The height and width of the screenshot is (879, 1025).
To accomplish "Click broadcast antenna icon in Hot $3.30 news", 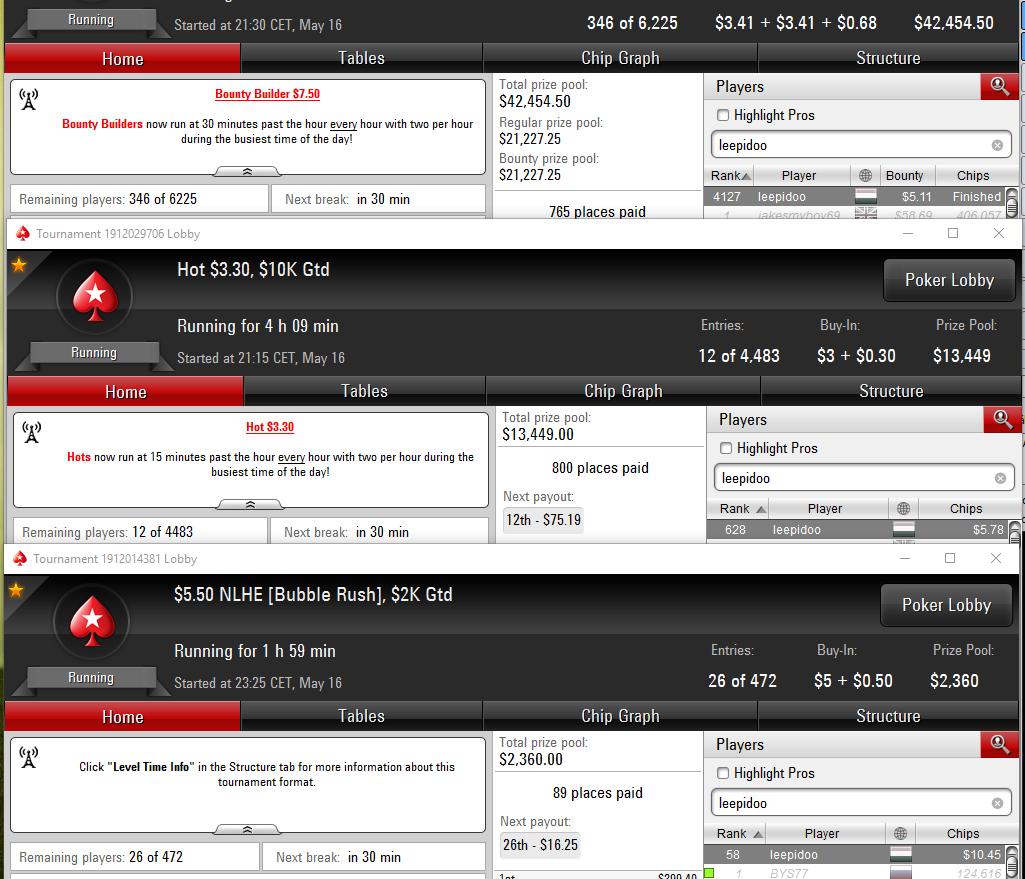I will (31, 432).
